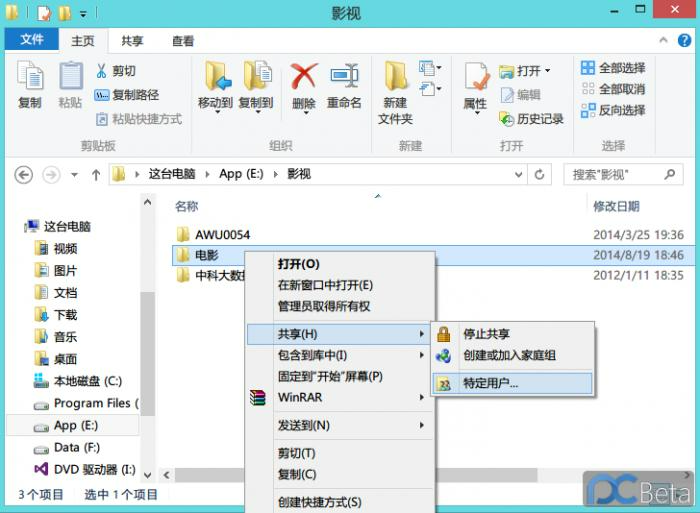
Task: Click the New folder (新建文件夹) icon
Action: tap(395, 76)
